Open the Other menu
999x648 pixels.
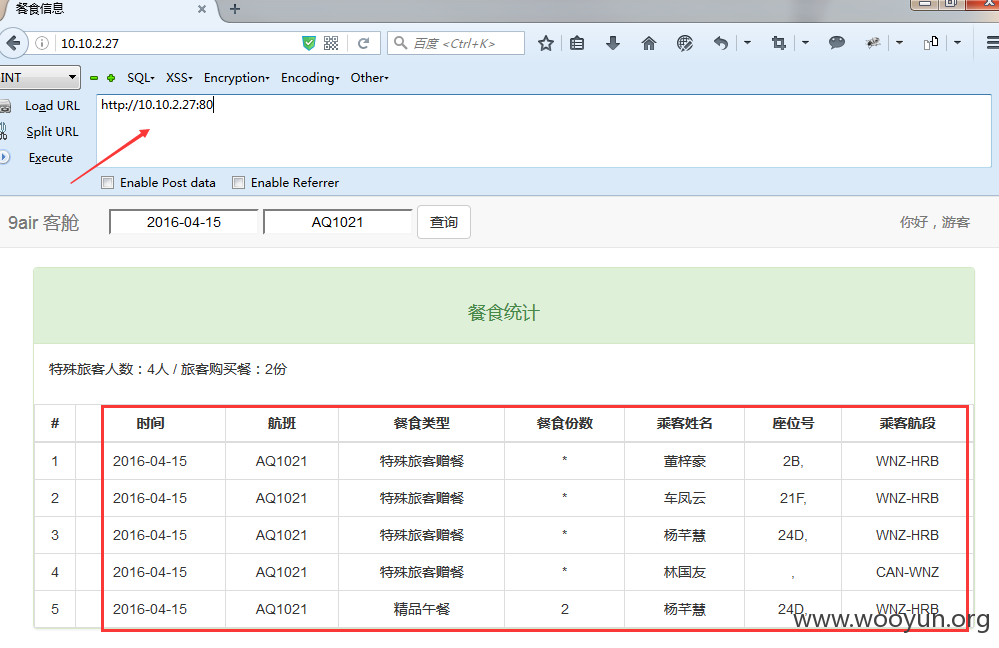[x=370, y=78]
